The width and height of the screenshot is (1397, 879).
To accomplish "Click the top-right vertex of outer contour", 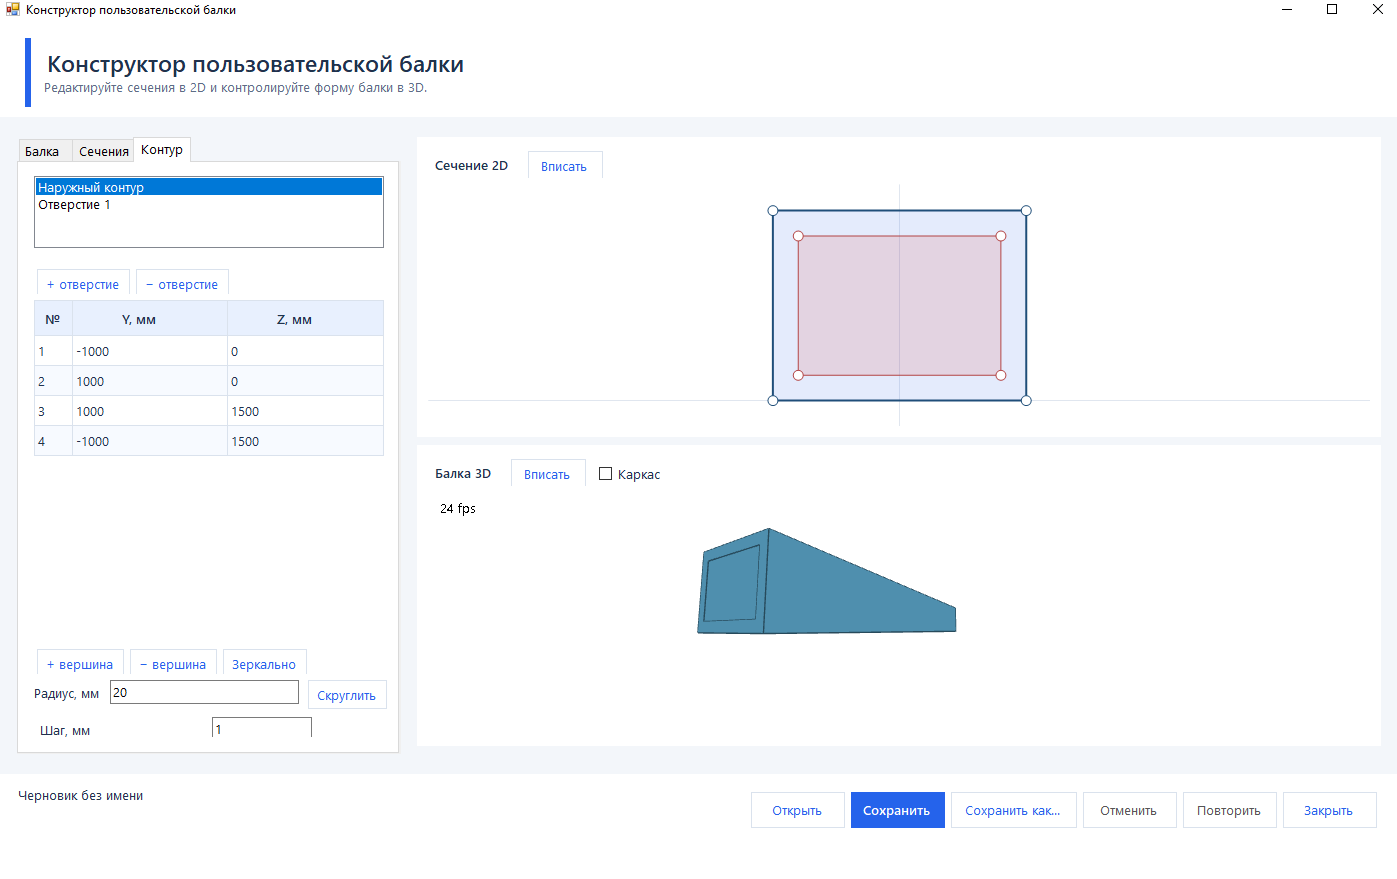I will click(1026, 211).
